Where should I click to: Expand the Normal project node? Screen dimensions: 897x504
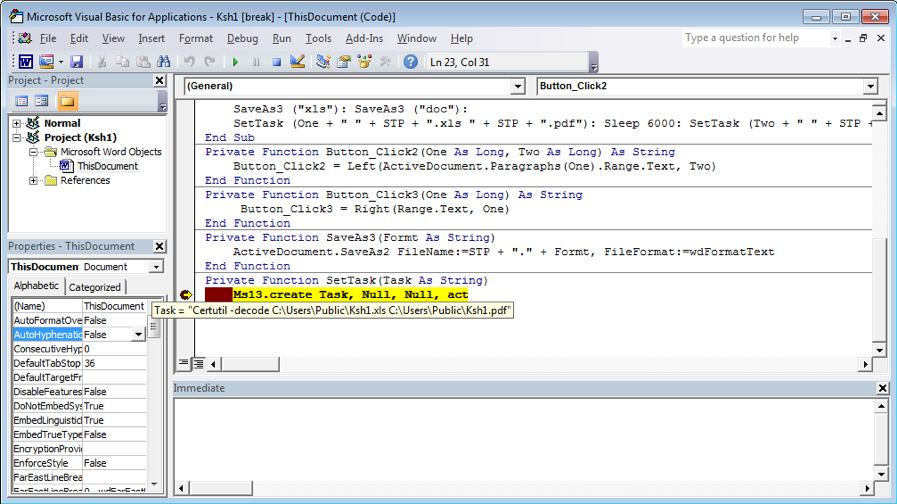[x=17, y=124]
